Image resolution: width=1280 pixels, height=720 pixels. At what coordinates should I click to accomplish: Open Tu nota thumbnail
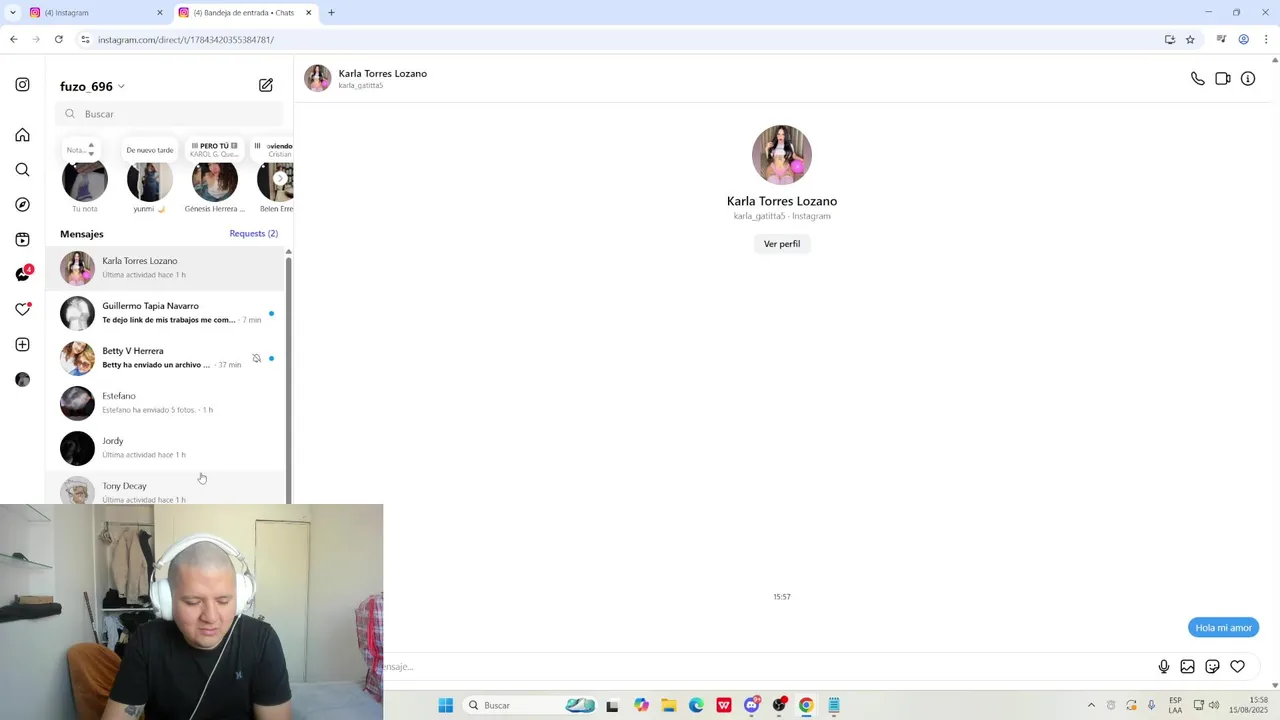[x=85, y=180]
